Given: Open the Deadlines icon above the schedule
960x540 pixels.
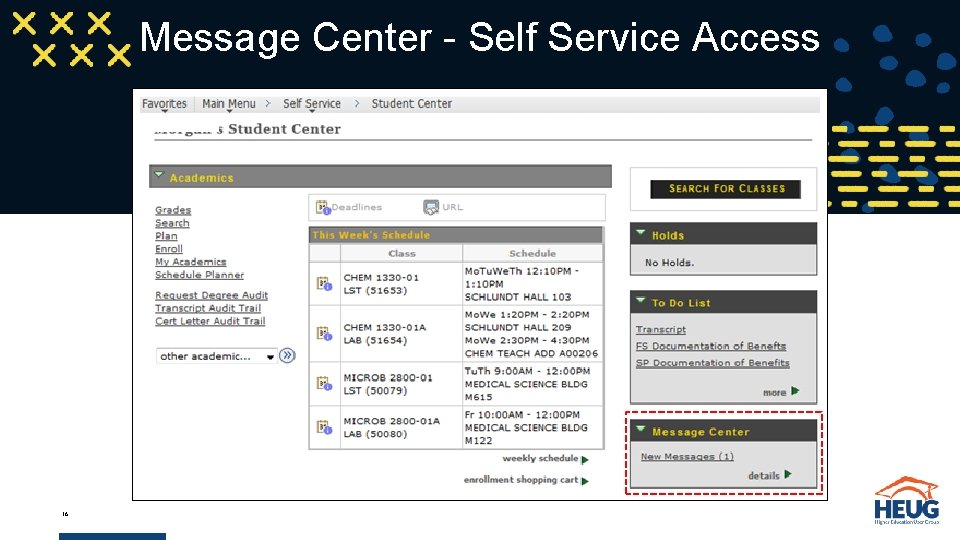Looking at the screenshot, I should point(323,208).
